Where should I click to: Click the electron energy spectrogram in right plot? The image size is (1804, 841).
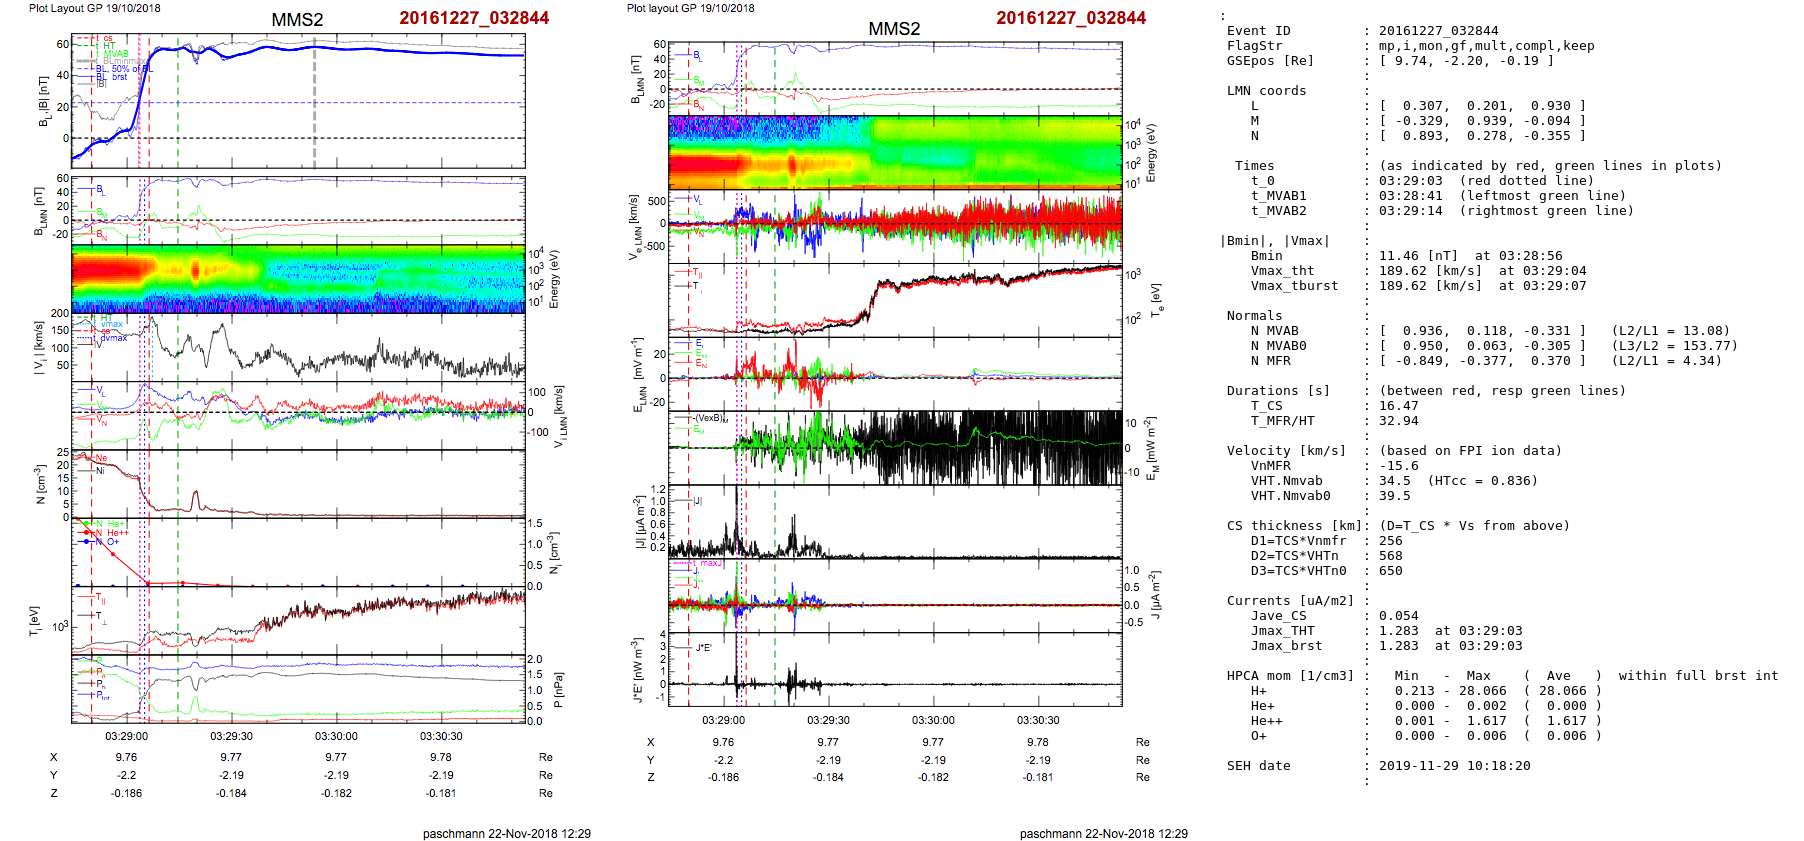[895, 152]
